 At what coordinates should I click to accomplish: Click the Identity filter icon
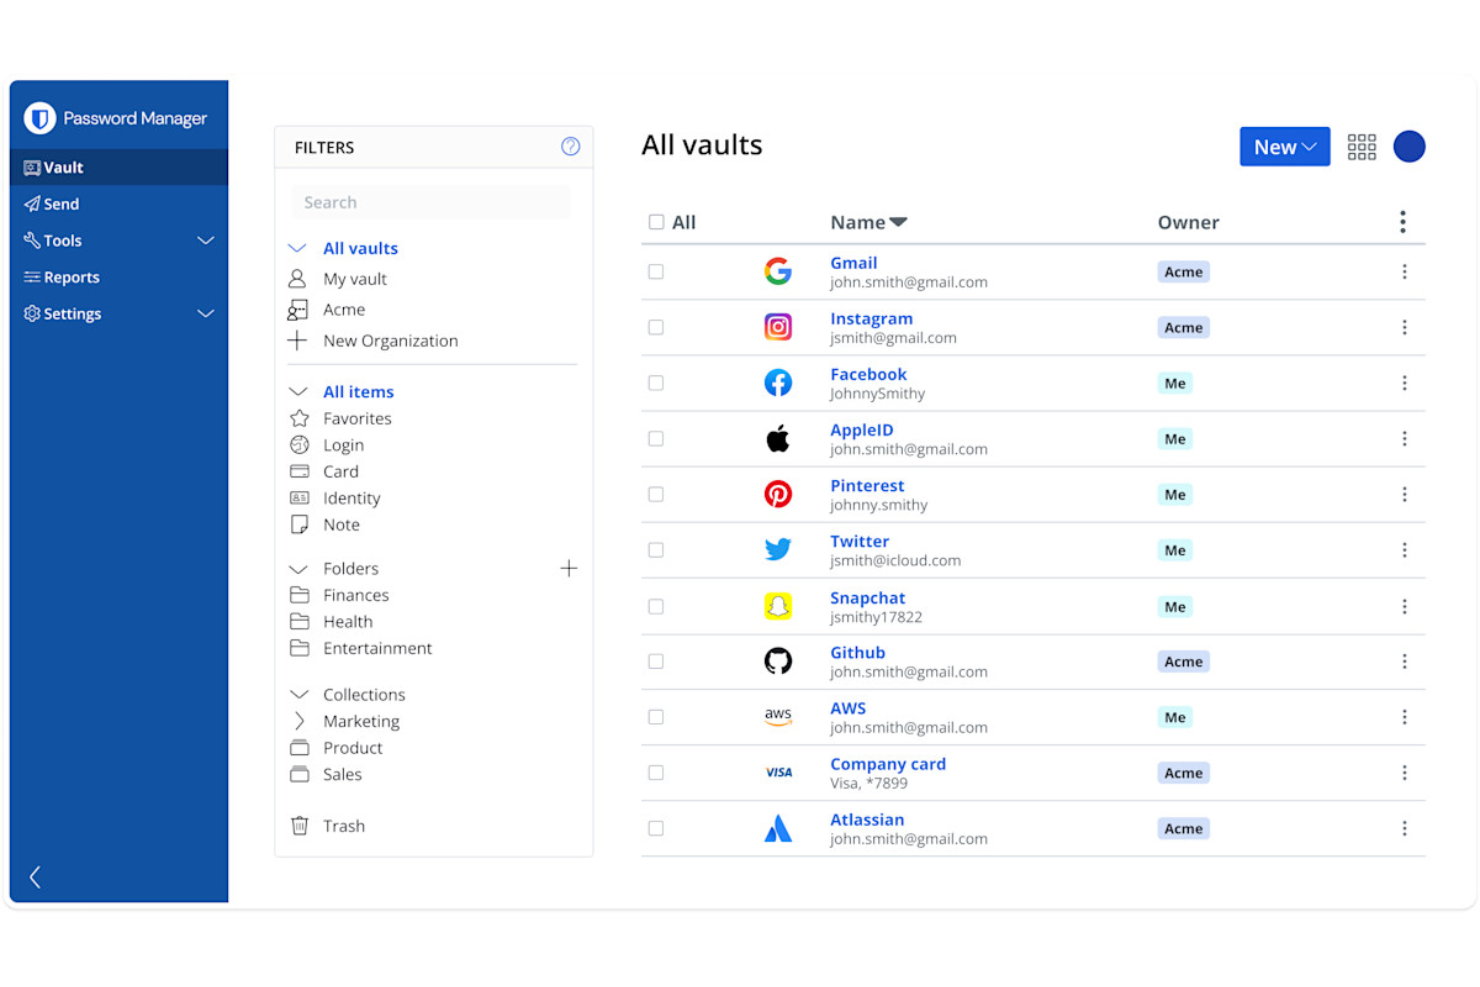(x=299, y=497)
